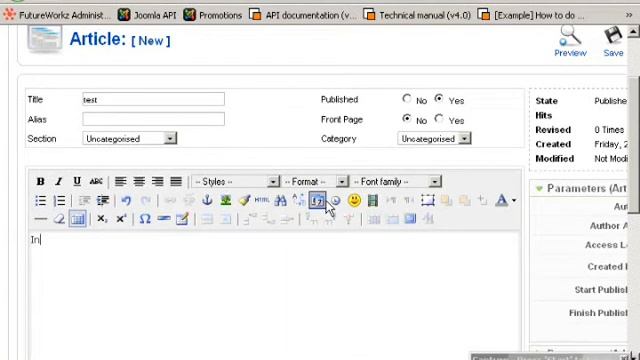Insert an image via tree icon
The height and width of the screenshot is (360, 640).
(226, 200)
